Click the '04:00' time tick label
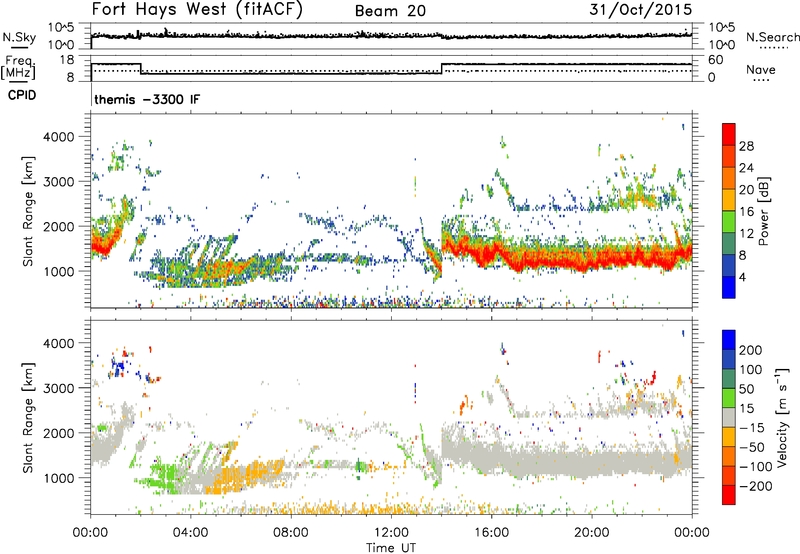800x554 pixels. pyautogui.click(x=190, y=533)
